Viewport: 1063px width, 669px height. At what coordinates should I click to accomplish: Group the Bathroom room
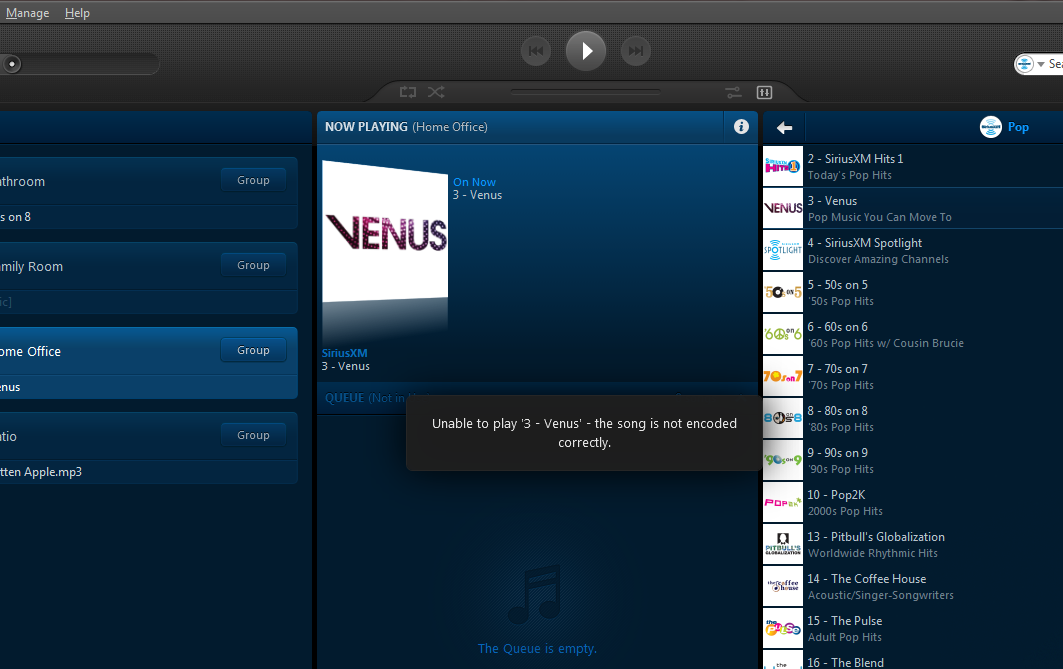[x=253, y=180]
